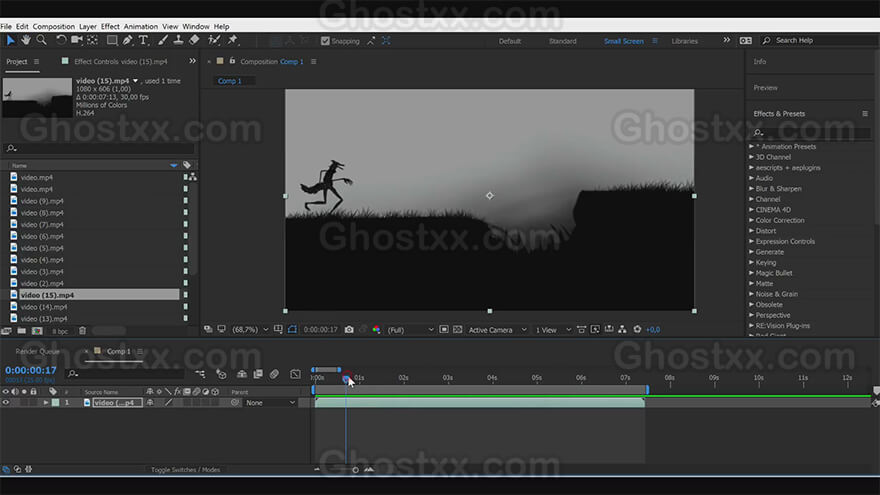Select the Pen tool
The image size is (880, 495).
pyautogui.click(x=127, y=40)
